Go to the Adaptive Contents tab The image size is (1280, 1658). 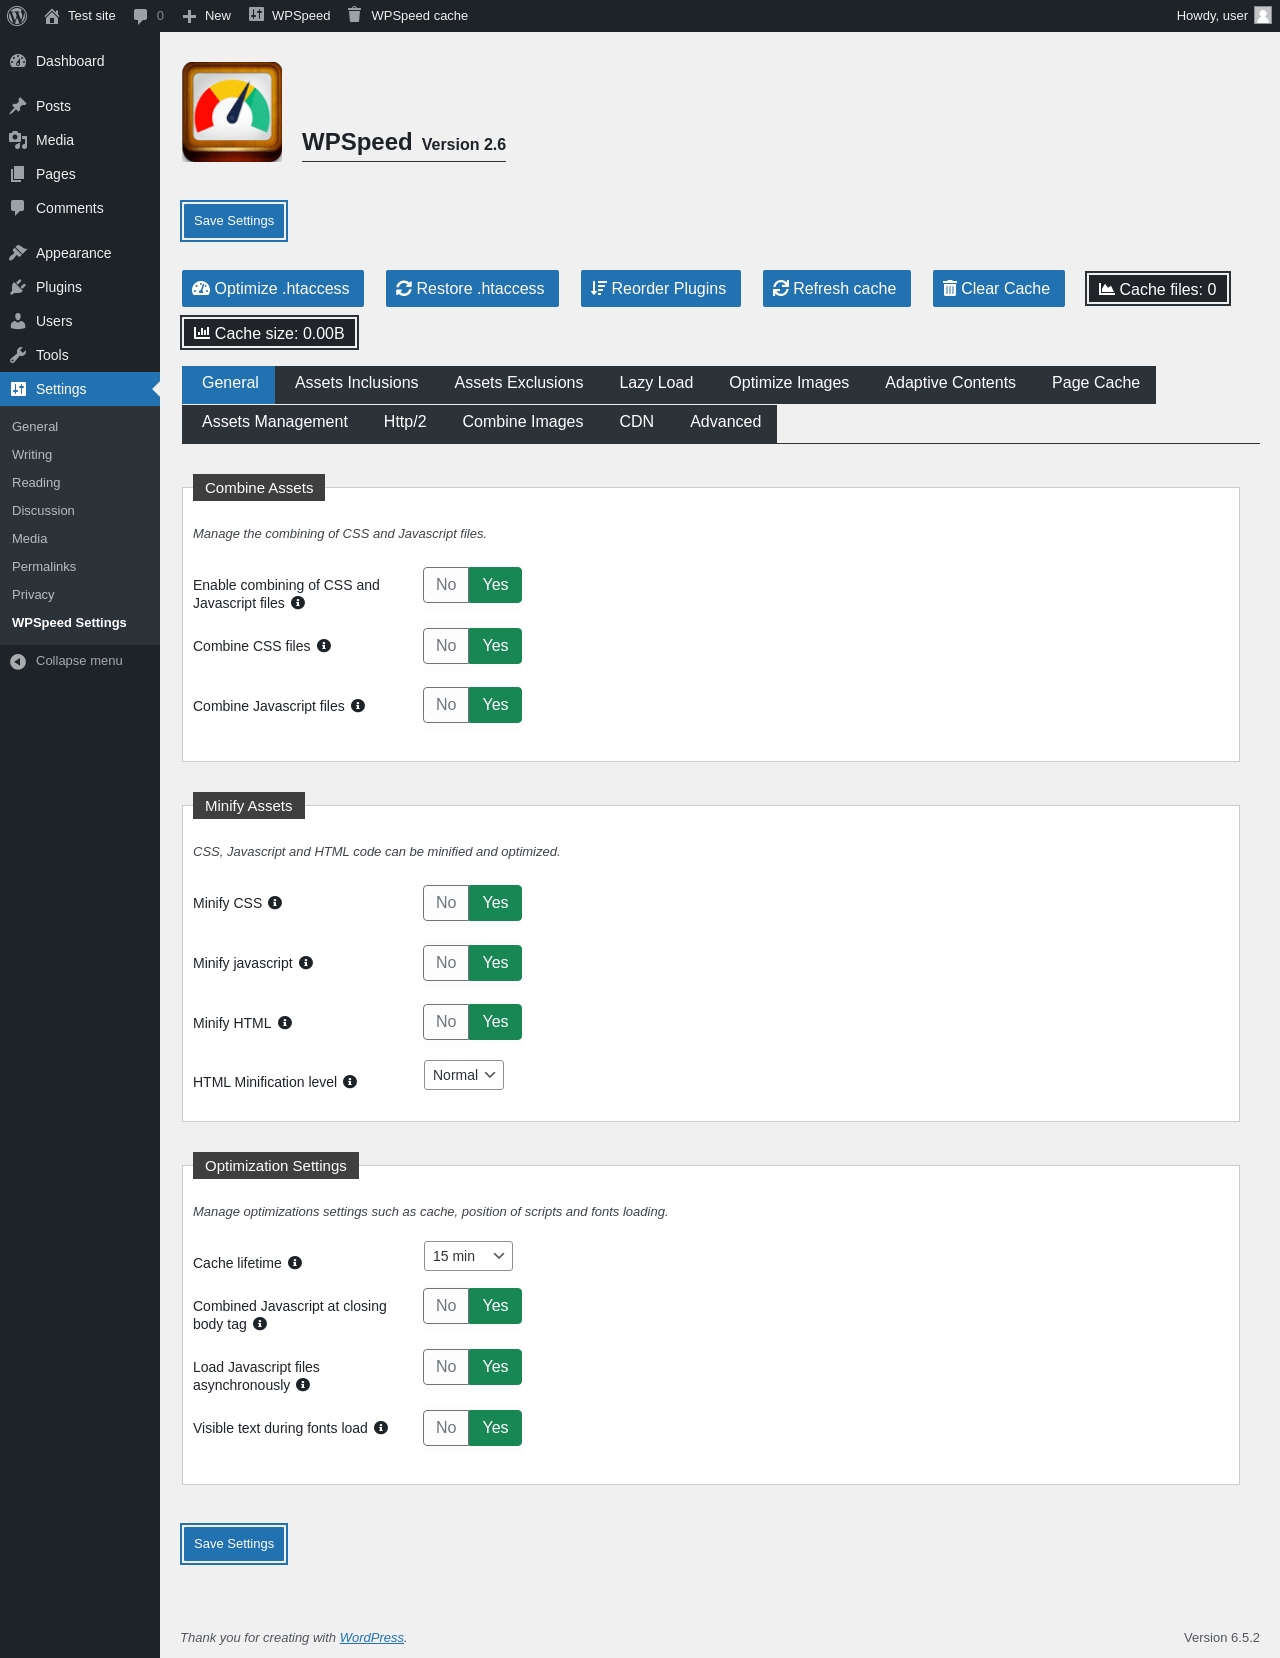950,383
